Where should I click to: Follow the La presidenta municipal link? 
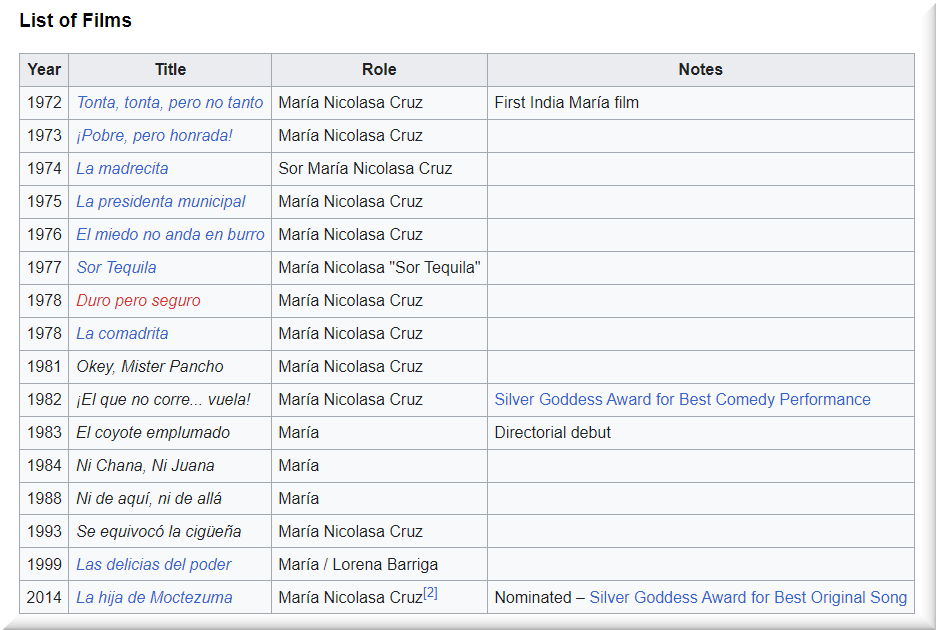(x=161, y=202)
